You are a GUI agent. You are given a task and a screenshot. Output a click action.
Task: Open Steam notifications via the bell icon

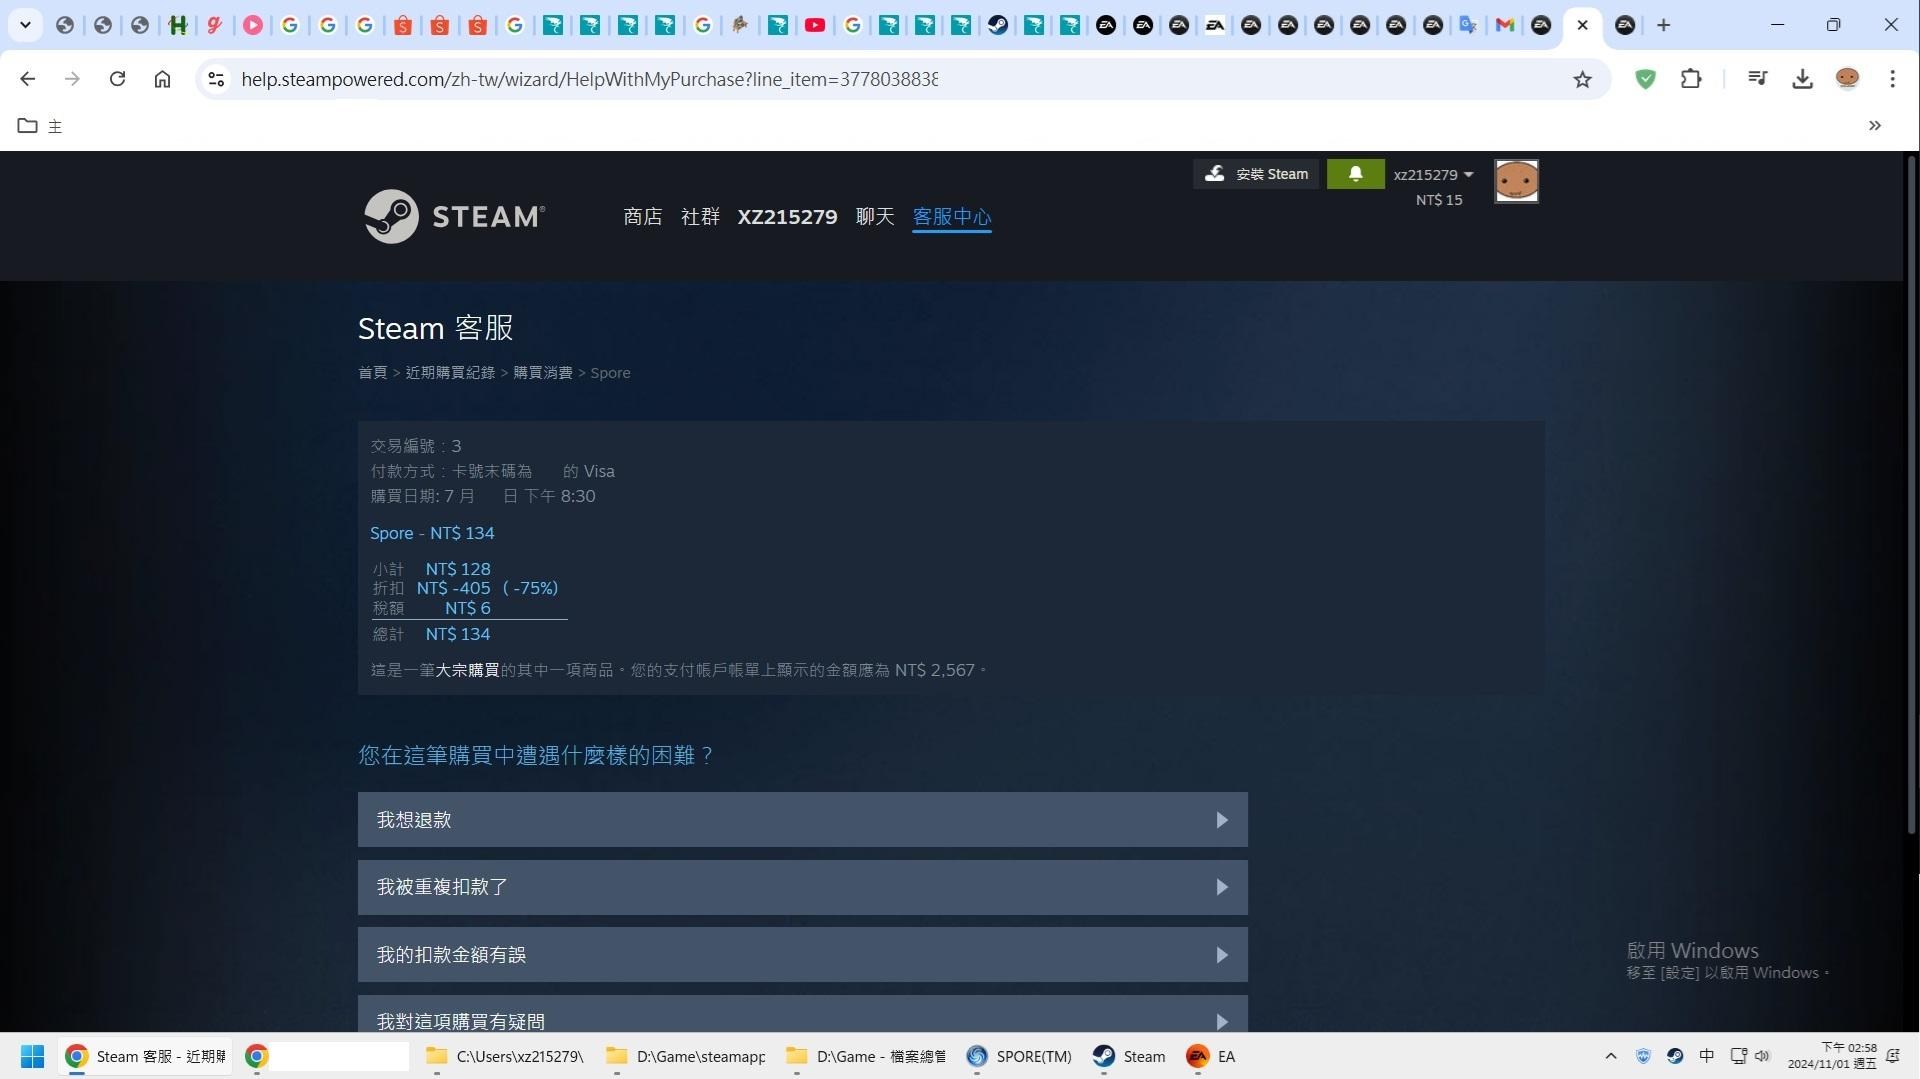click(x=1355, y=173)
